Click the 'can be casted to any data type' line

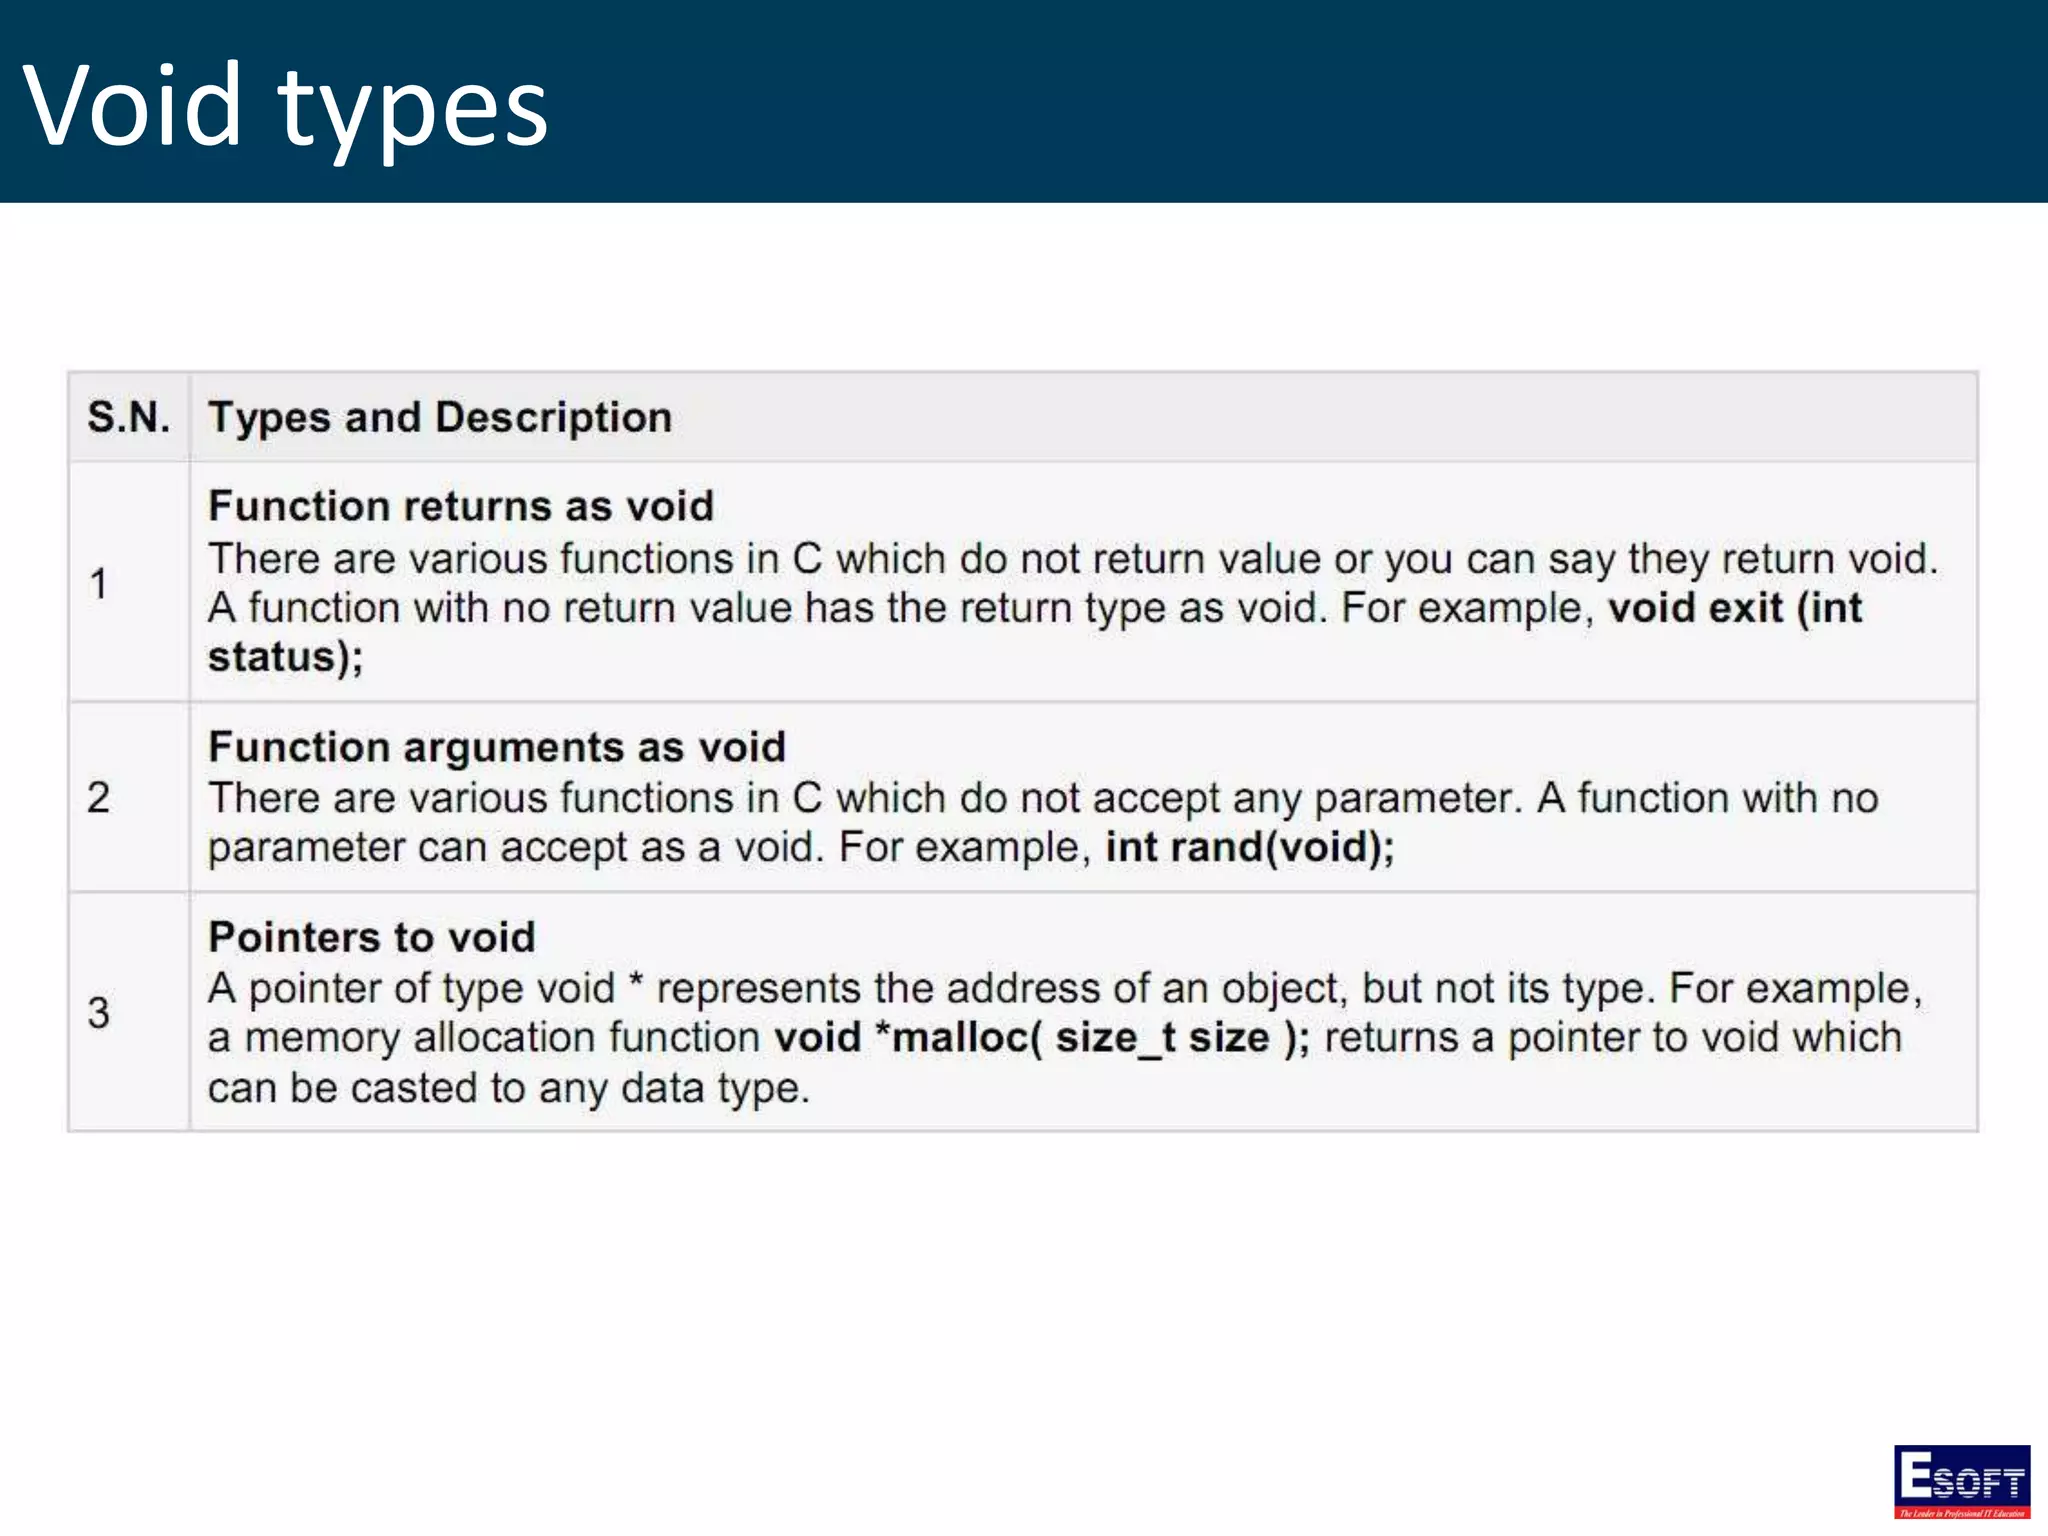coord(508,1088)
